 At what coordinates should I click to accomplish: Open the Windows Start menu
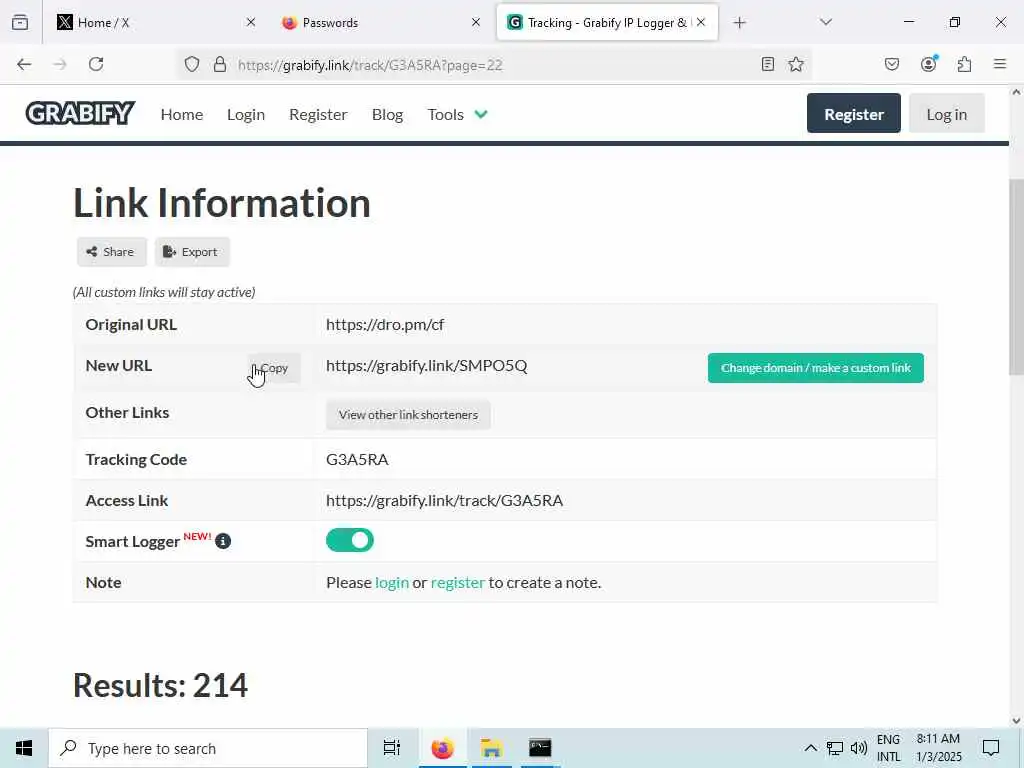24,748
